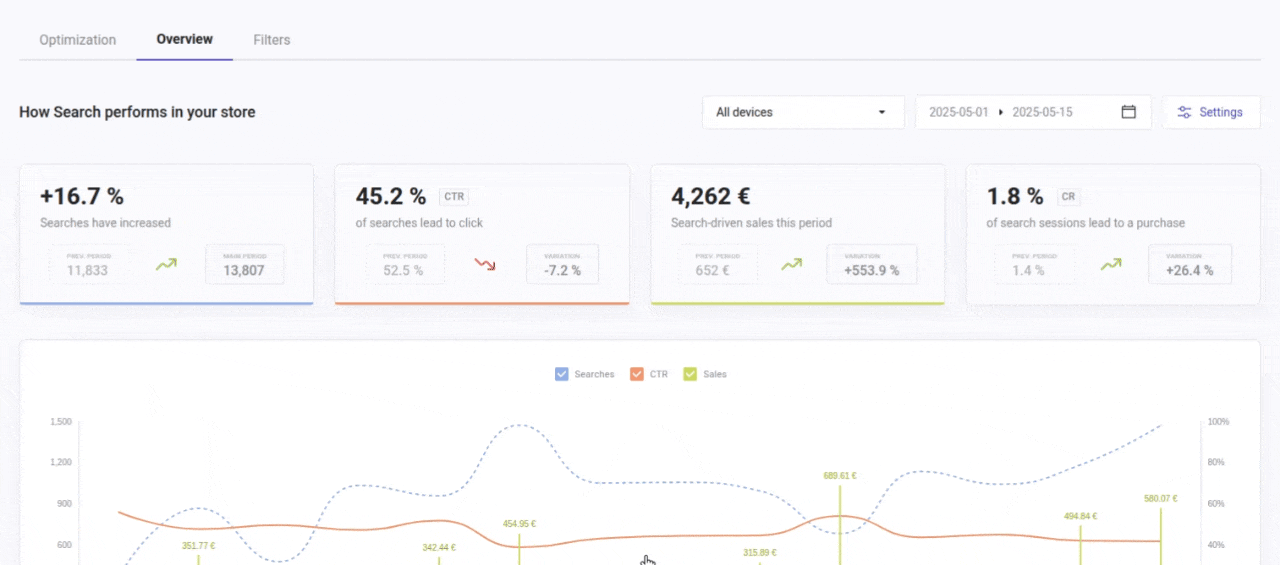Screen dimensions: 1280x565
Task: Click the CTR badge next to 45.2 %
Action: point(454,197)
